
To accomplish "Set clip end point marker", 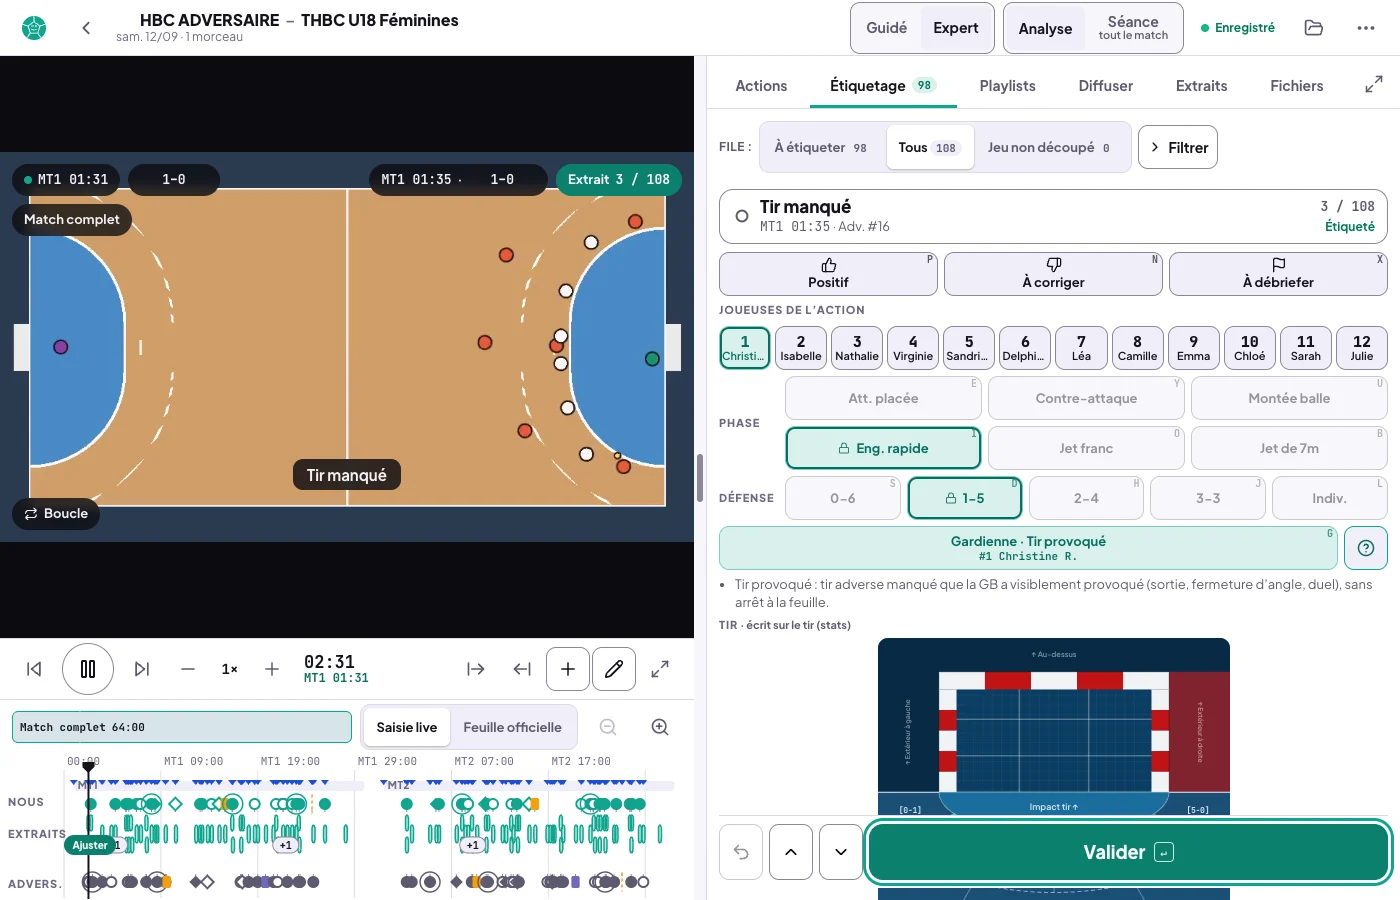I will pos(522,669).
